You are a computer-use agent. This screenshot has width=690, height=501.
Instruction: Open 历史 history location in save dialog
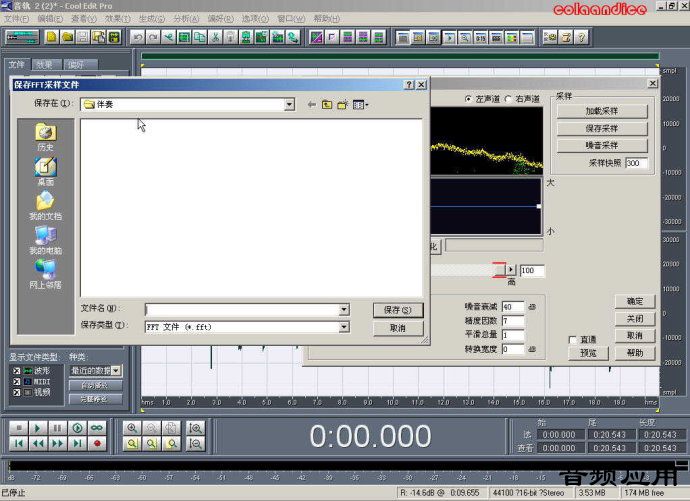[x=45, y=137]
